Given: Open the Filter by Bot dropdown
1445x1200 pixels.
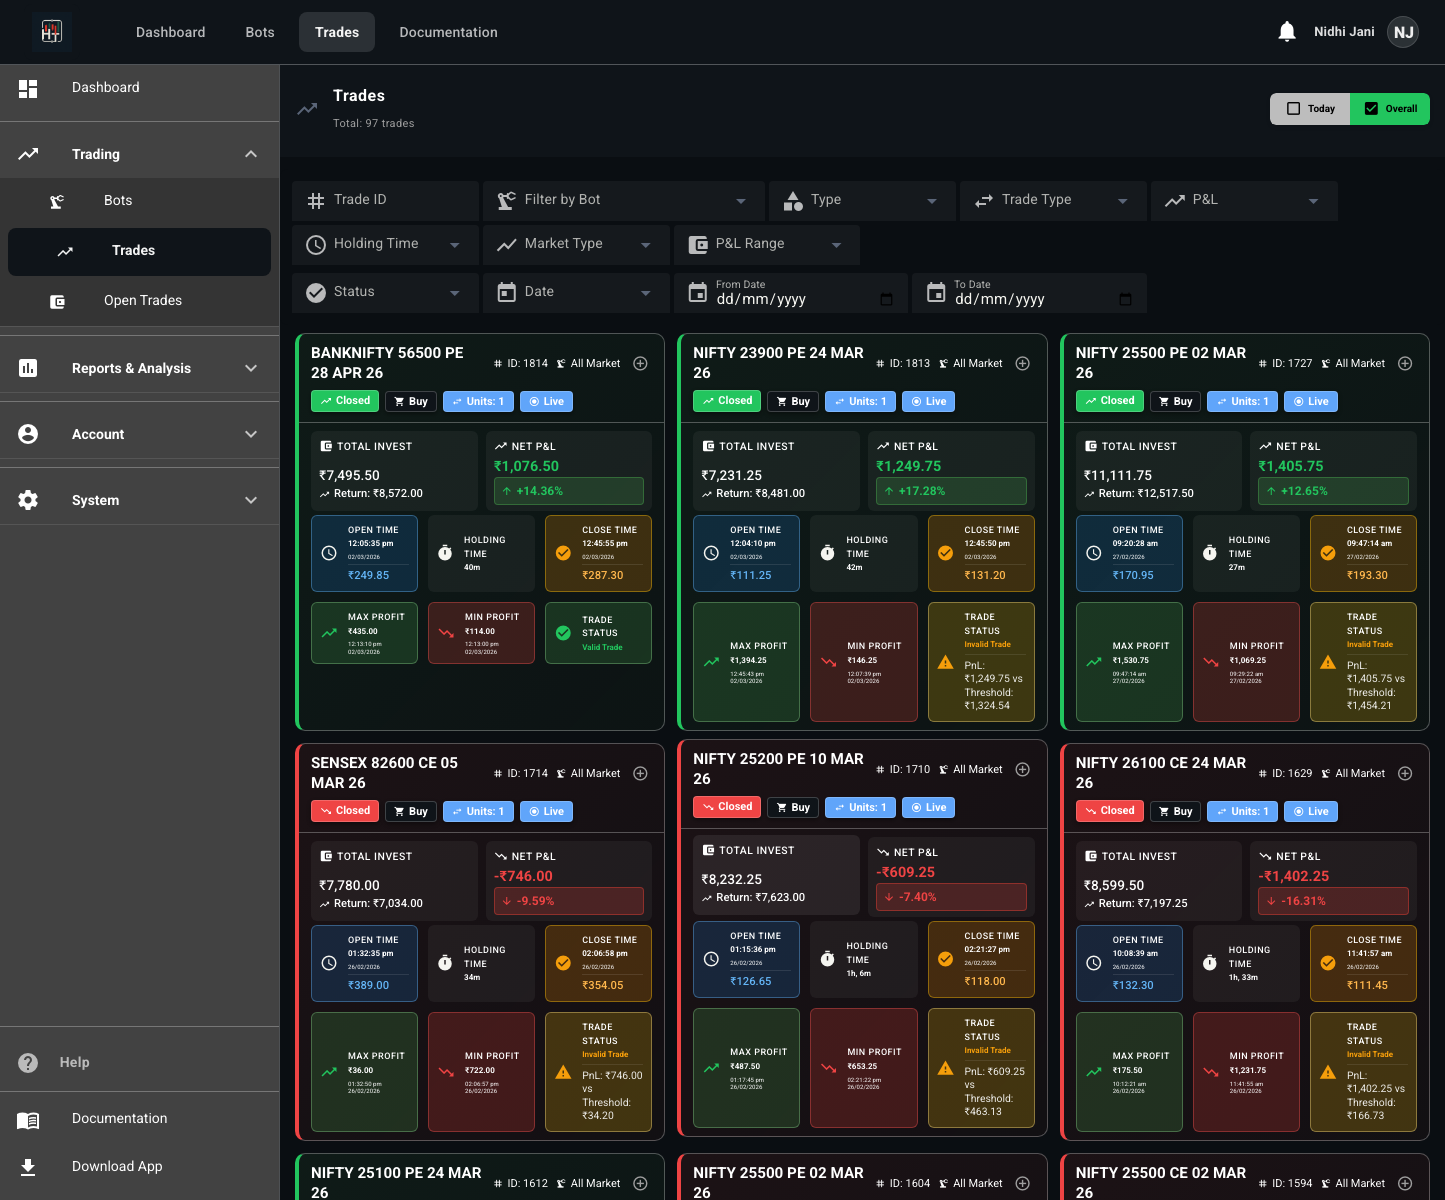Looking at the screenshot, I should pos(623,200).
